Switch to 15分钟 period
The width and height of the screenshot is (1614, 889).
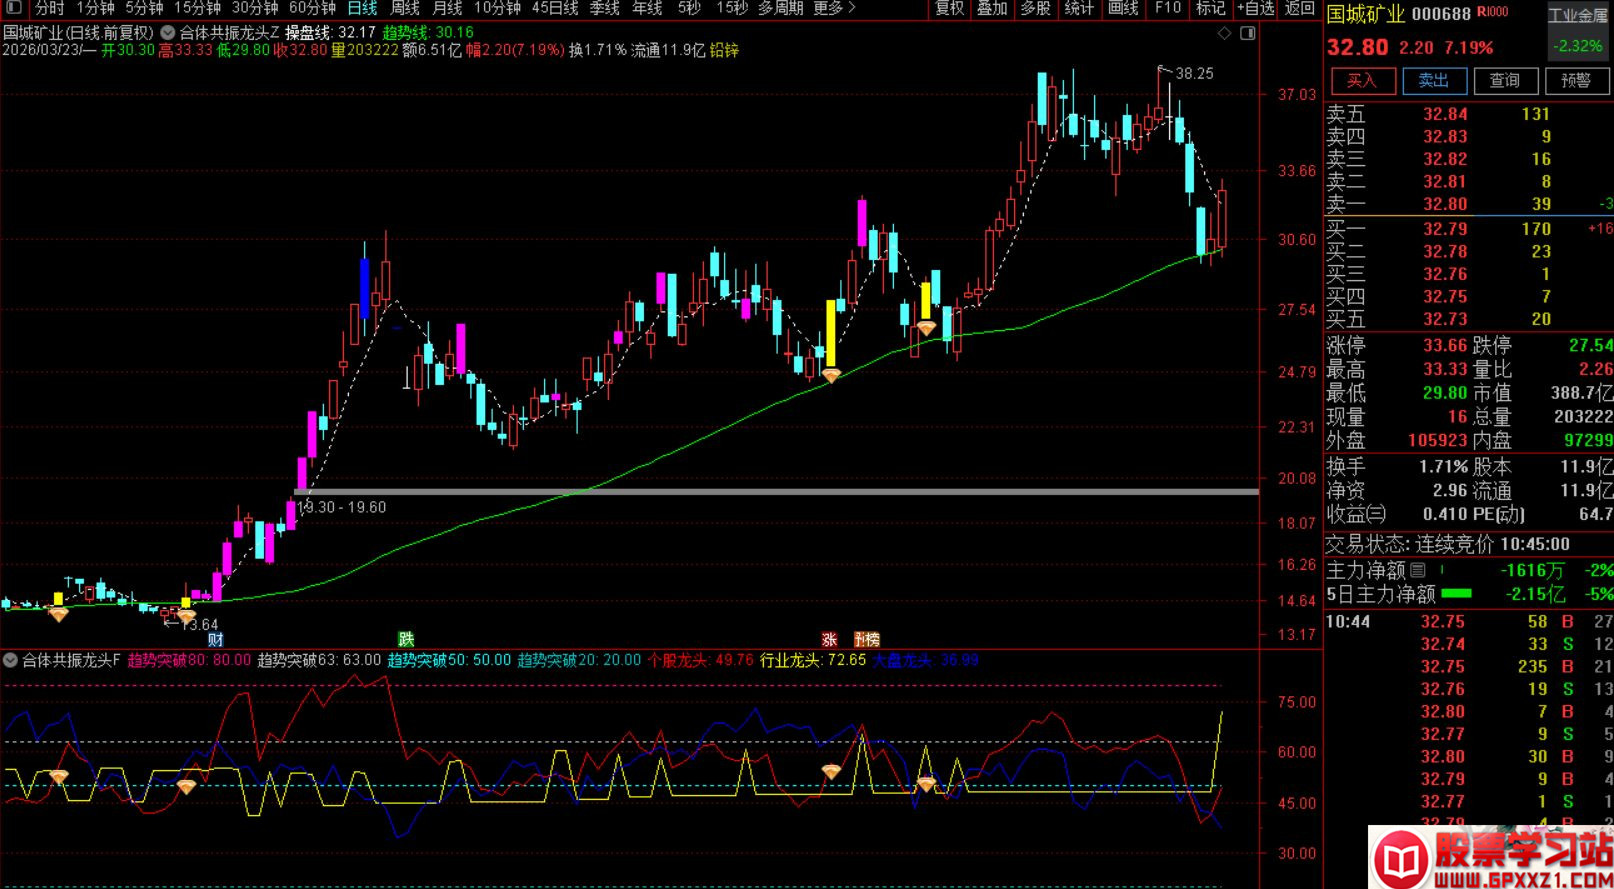coord(197,8)
